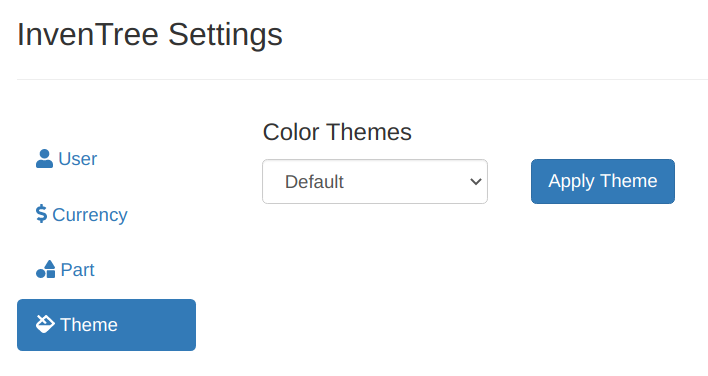
Task: Click the empty blue area of Theme tab
Action: point(158,325)
